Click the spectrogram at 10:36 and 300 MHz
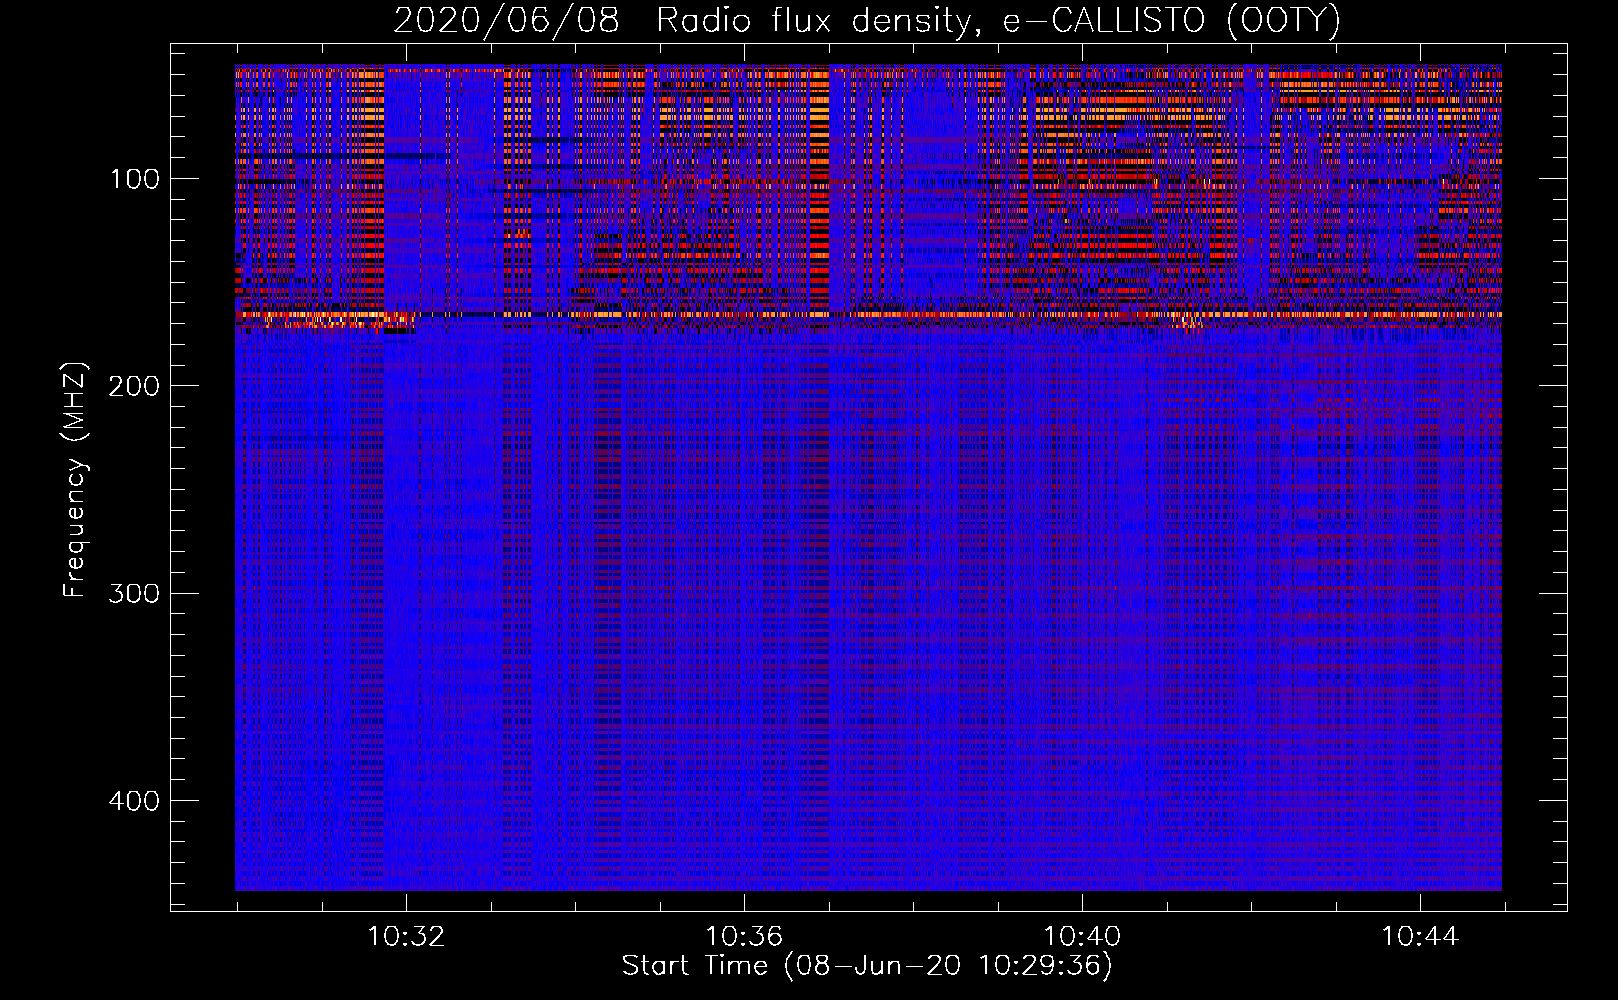1618x1000 pixels. [743, 593]
